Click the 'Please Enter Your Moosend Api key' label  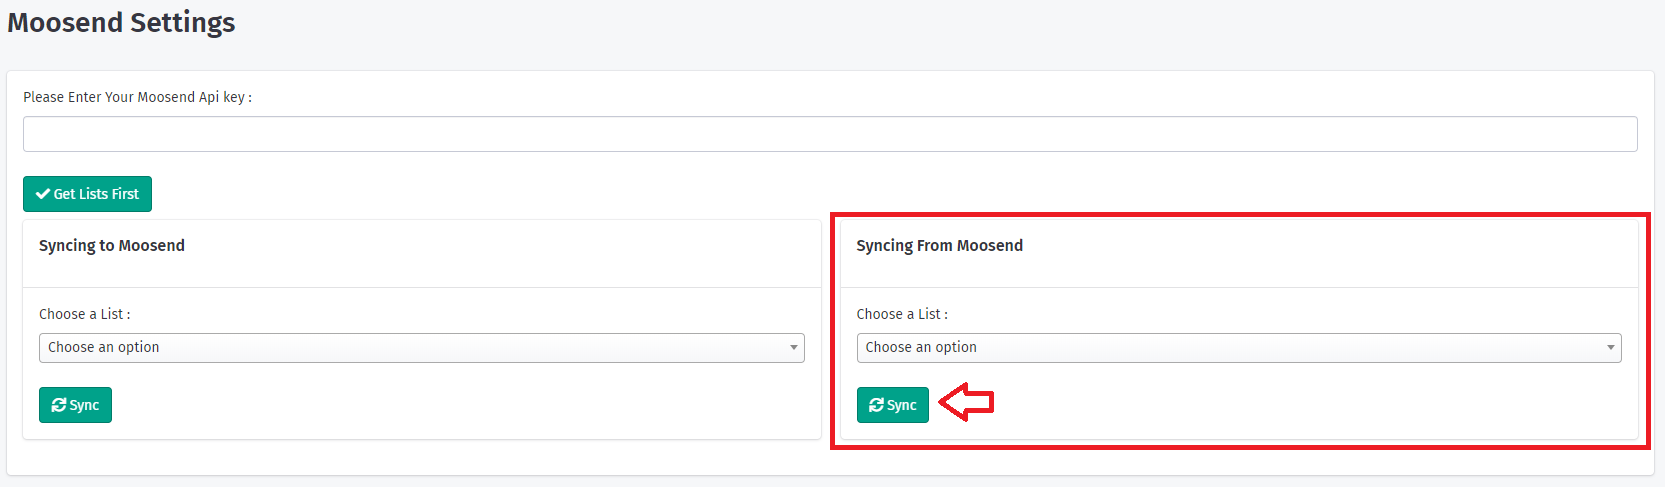pyautogui.click(x=137, y=97)
